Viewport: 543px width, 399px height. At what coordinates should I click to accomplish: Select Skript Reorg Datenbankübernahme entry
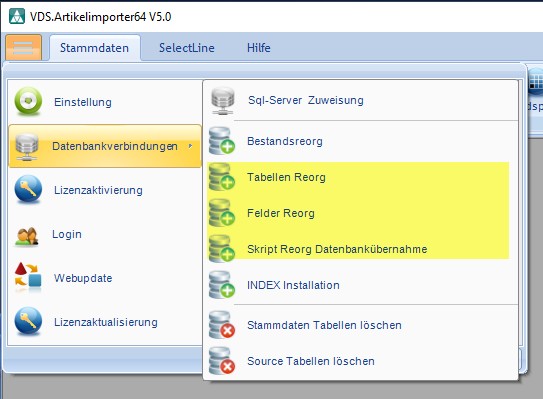pyautogui.click(x=358, y=249)
